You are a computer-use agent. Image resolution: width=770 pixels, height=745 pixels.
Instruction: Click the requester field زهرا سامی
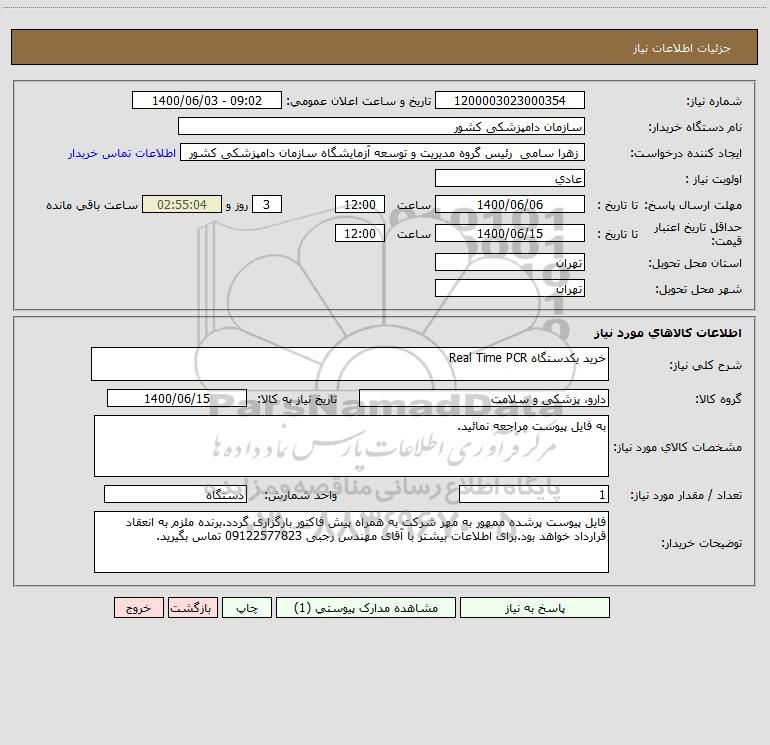tap(383, 152)
